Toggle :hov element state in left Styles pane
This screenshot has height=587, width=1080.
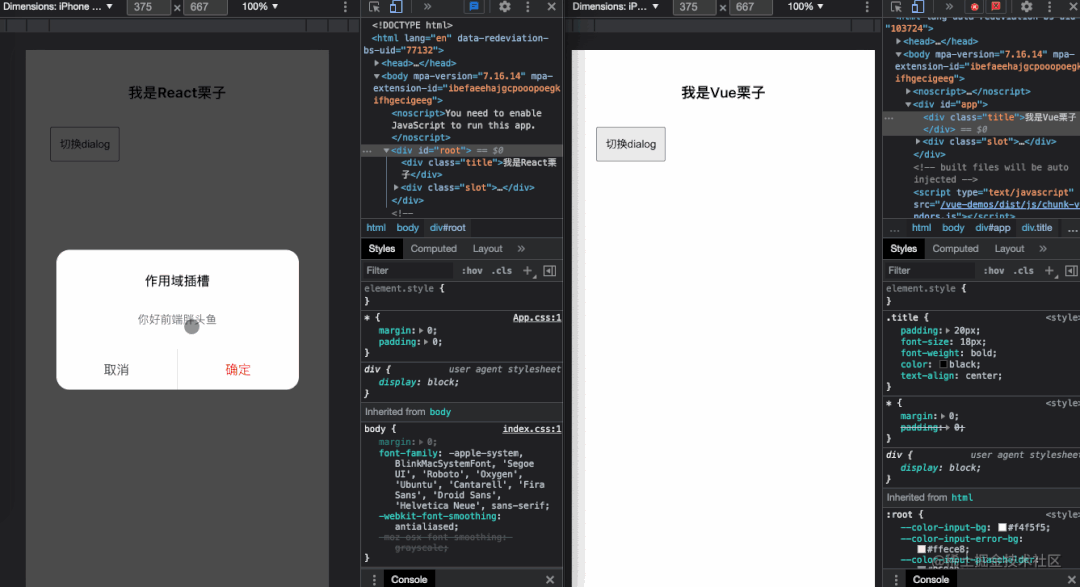pos(472,271)
